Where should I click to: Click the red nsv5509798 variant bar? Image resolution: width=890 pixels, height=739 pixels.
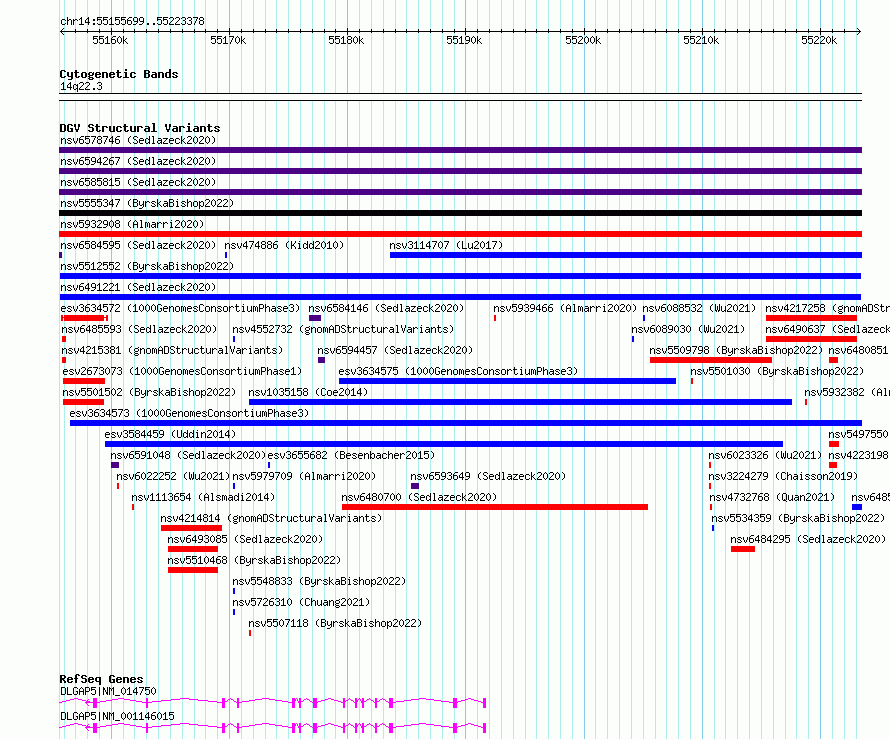[x=711, y=360]
